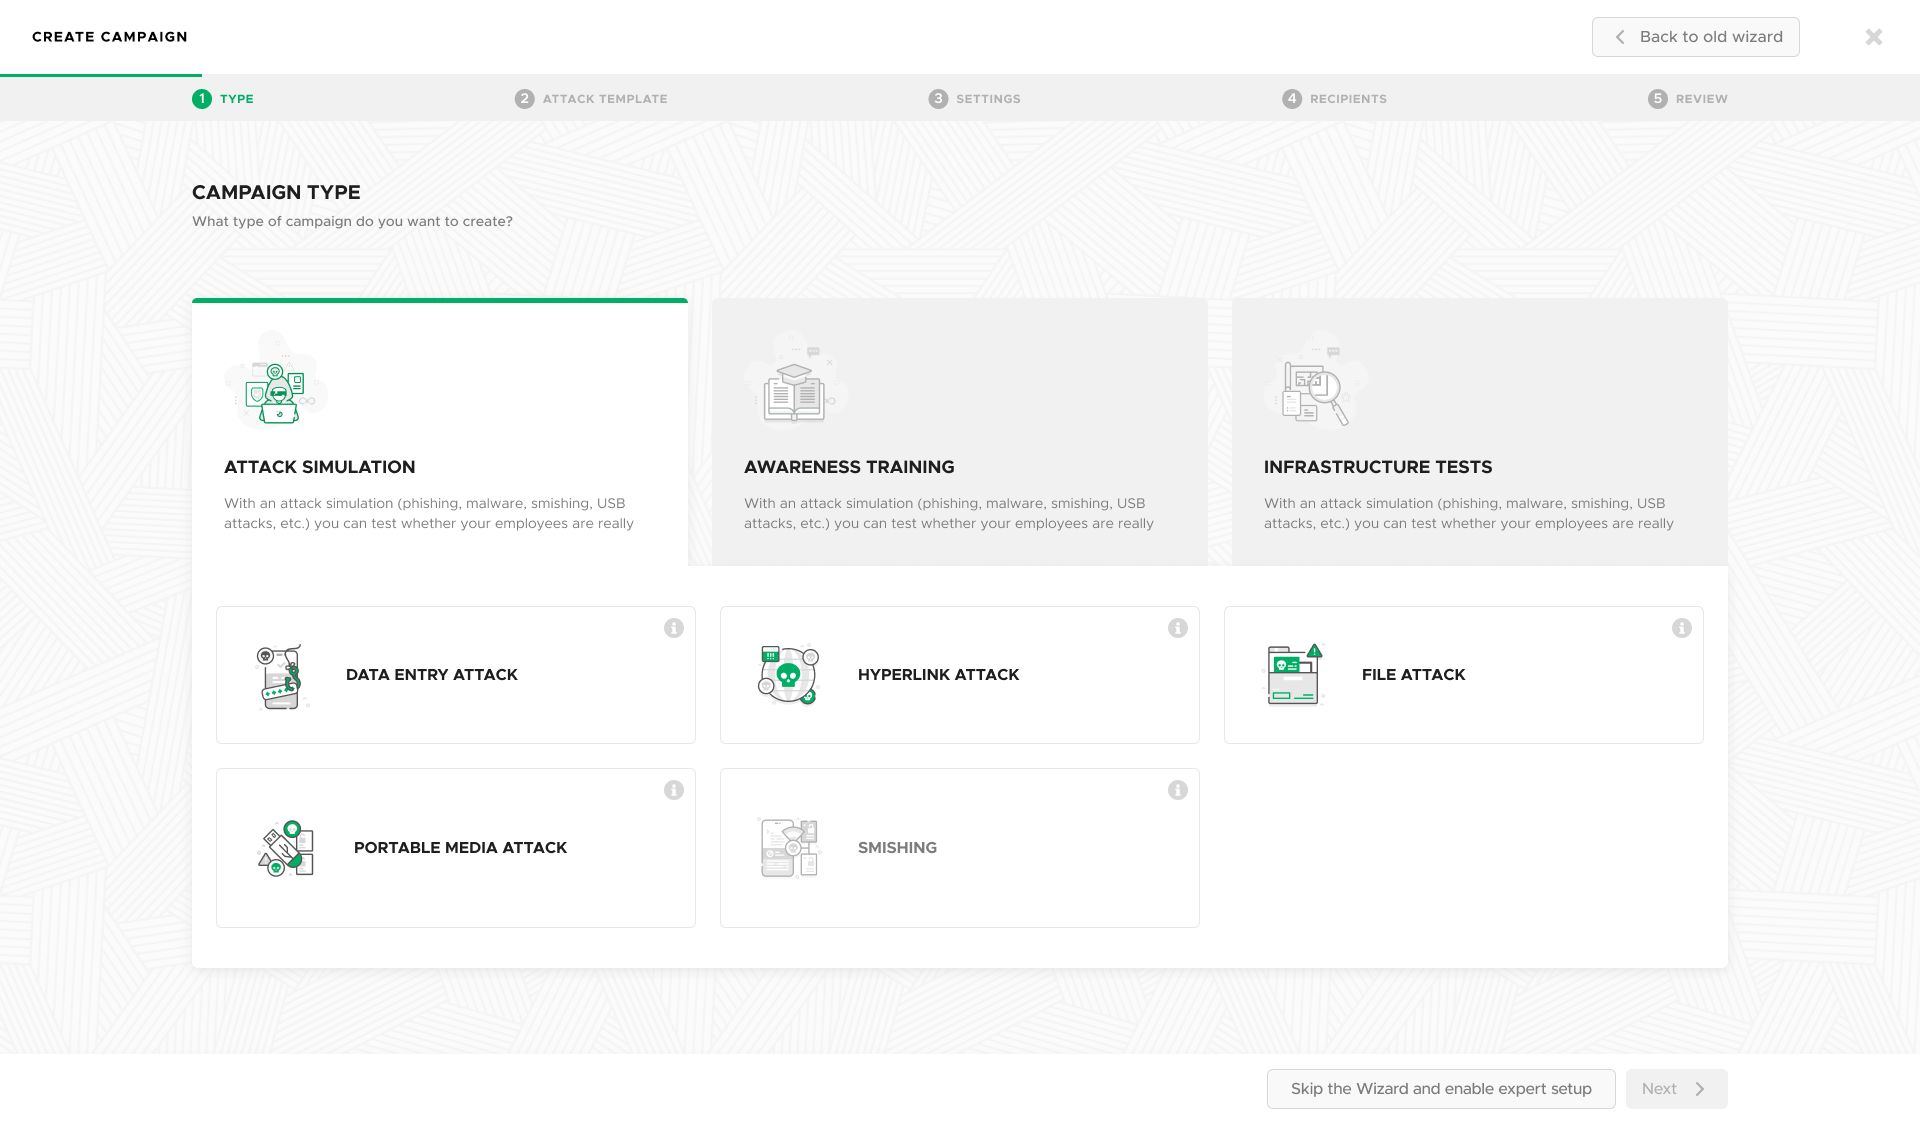Close the Create Campaign wizard

pyautogui.click(x=1874, y=37)
